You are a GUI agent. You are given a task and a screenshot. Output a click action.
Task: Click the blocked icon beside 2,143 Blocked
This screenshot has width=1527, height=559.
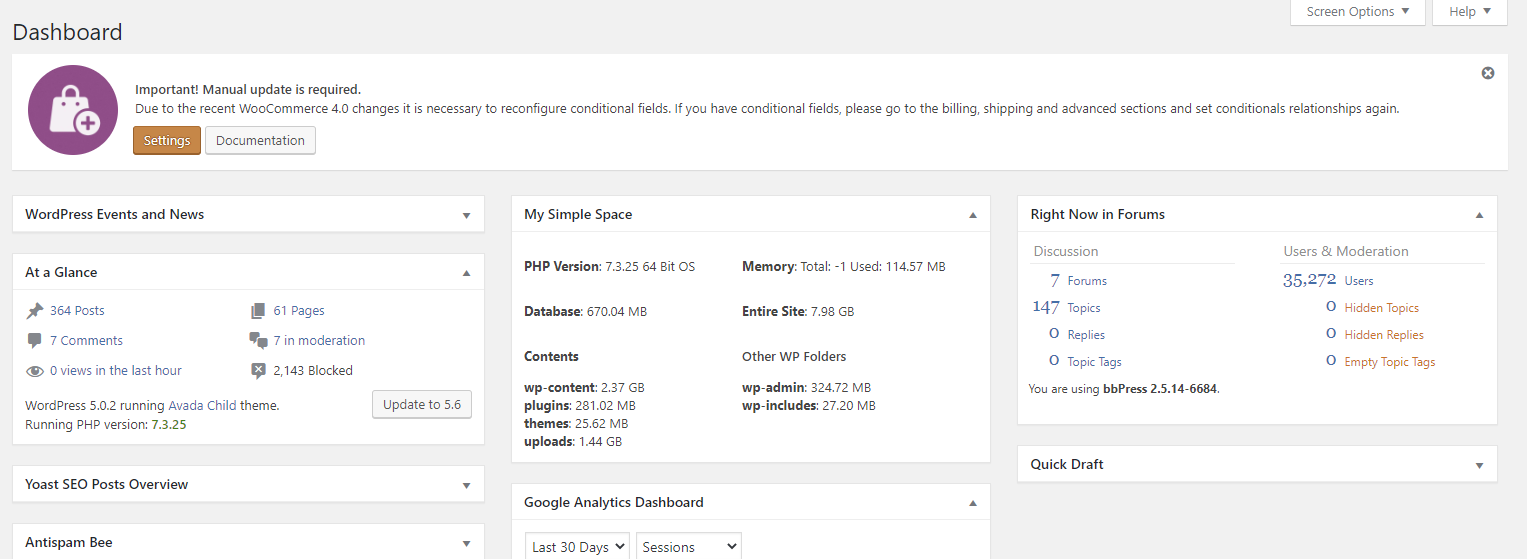(x=258, y=371)
